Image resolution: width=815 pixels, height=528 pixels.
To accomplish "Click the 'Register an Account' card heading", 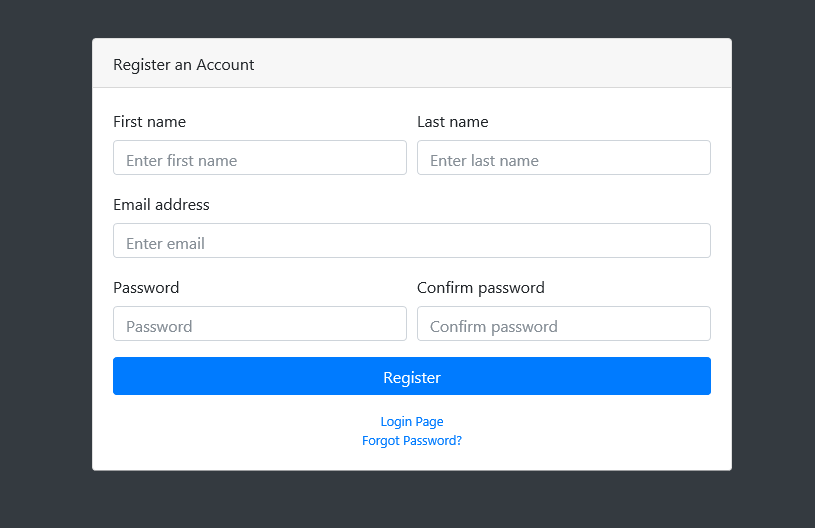I will tap(183, 65).
